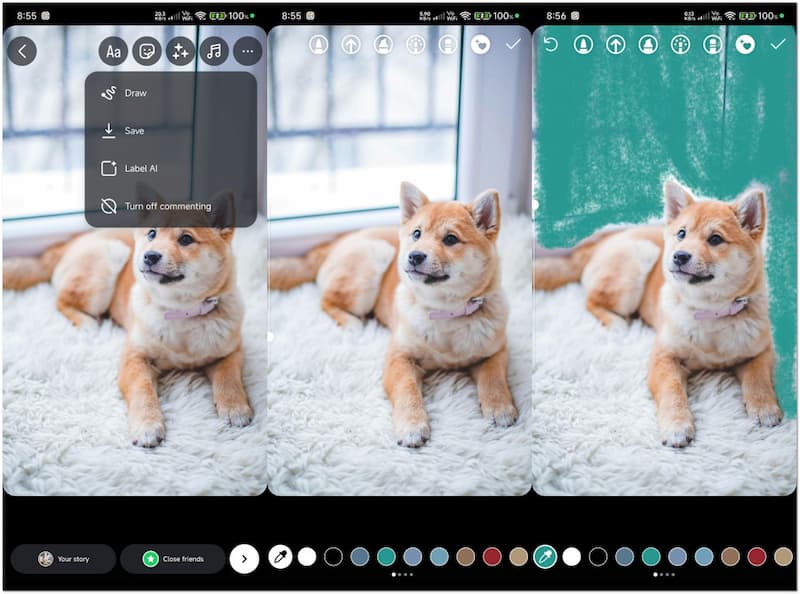This screenshot has width=800, height=594.
Task: Toggle the Your story audience option
Action: [x=64, y=559]
